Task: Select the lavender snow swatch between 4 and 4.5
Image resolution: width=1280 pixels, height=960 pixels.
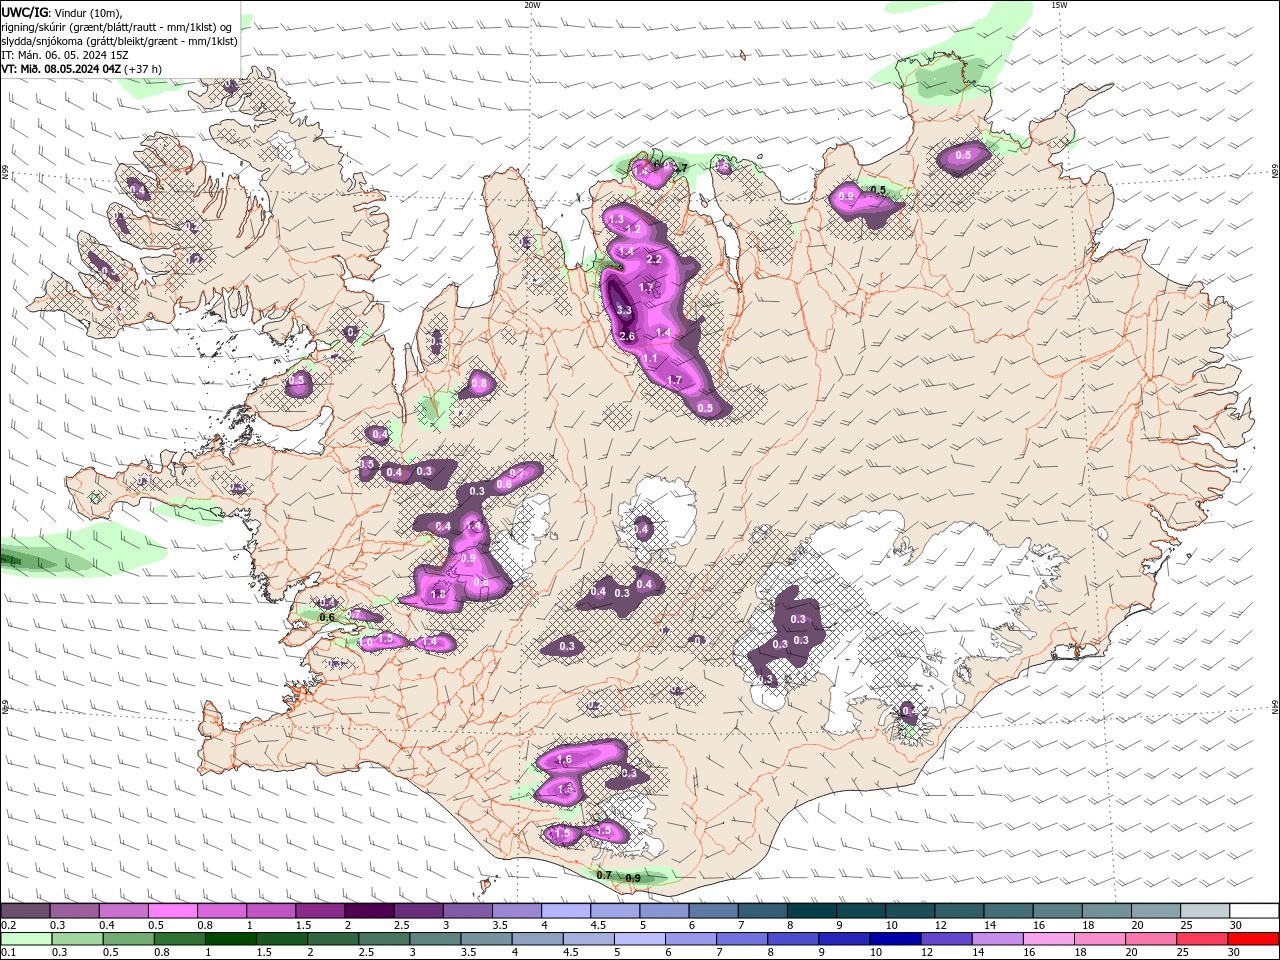Action: (x=565, y=911)
